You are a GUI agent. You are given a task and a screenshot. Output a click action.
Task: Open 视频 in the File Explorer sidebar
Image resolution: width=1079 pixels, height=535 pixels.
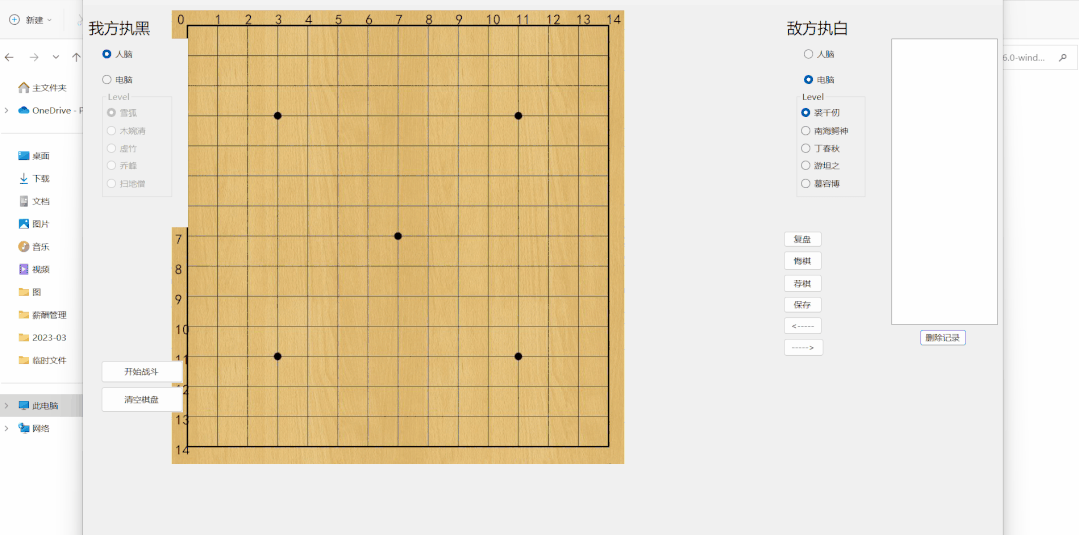34,269
